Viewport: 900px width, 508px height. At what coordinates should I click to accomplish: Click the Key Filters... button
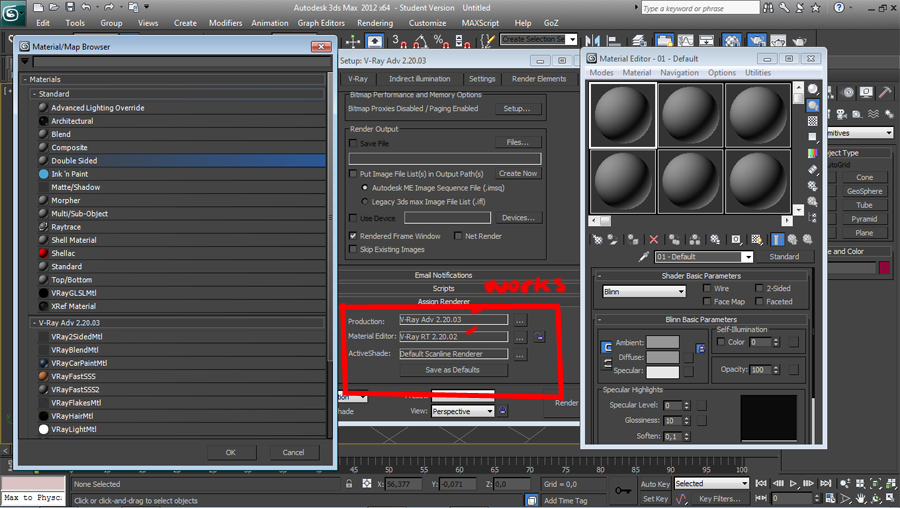click(x=719, y=499)
